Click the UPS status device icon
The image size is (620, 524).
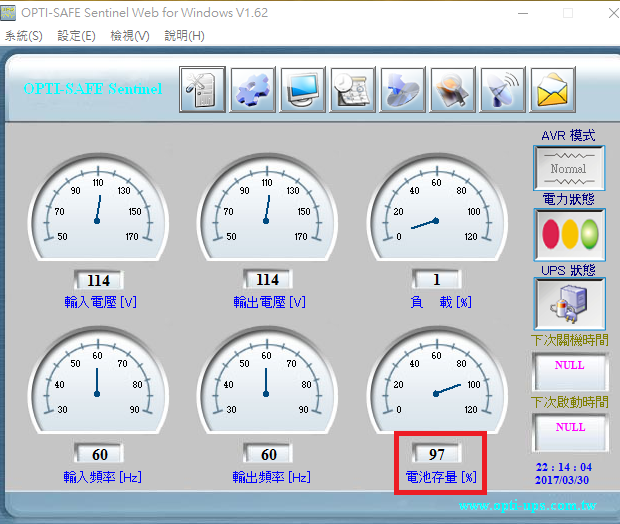tap(569, 304)
